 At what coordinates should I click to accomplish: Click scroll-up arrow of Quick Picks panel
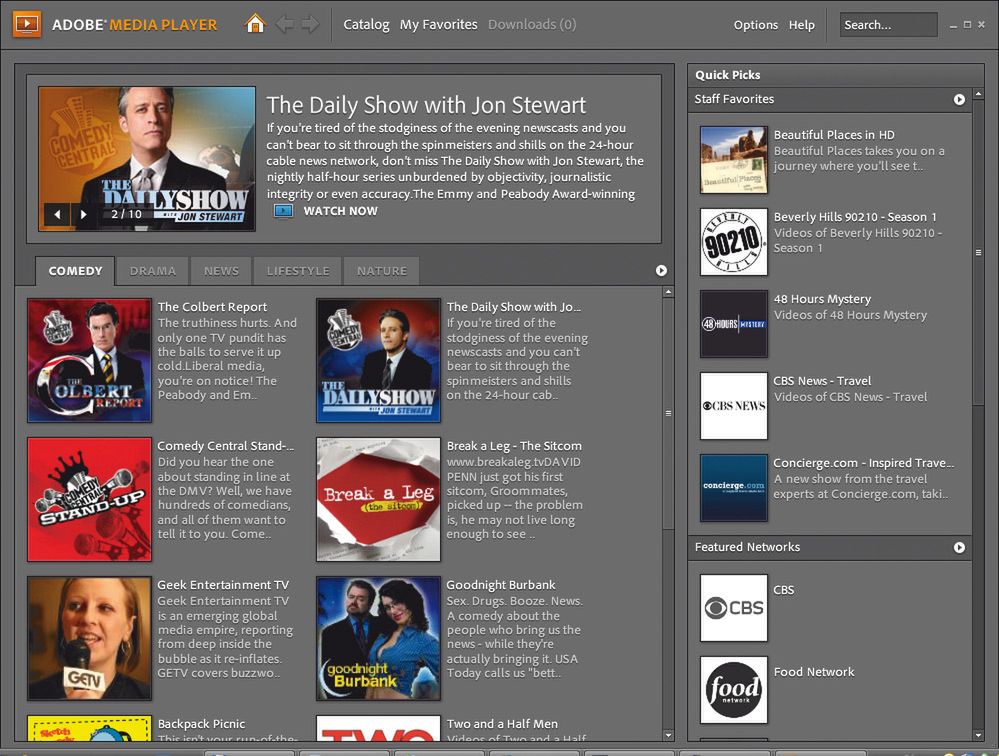pyautogui.click(x=978, y=94)
